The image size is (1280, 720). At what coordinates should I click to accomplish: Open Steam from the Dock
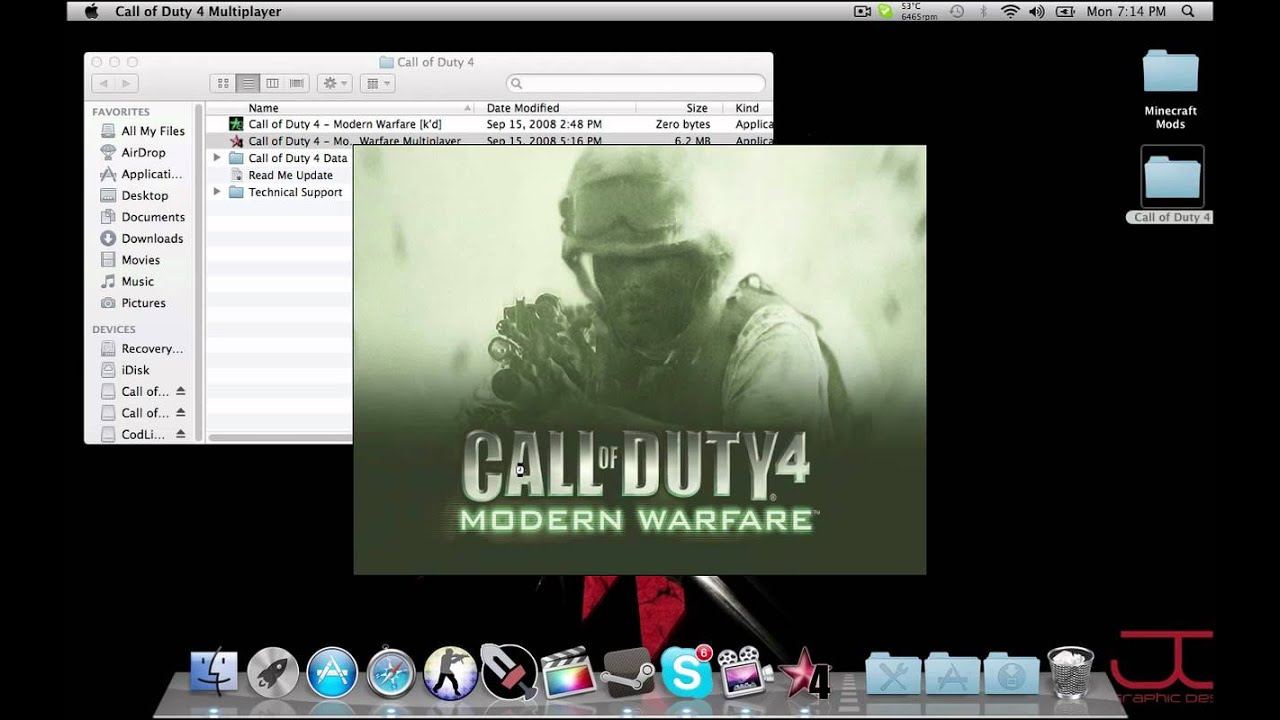tap(628, 673)
